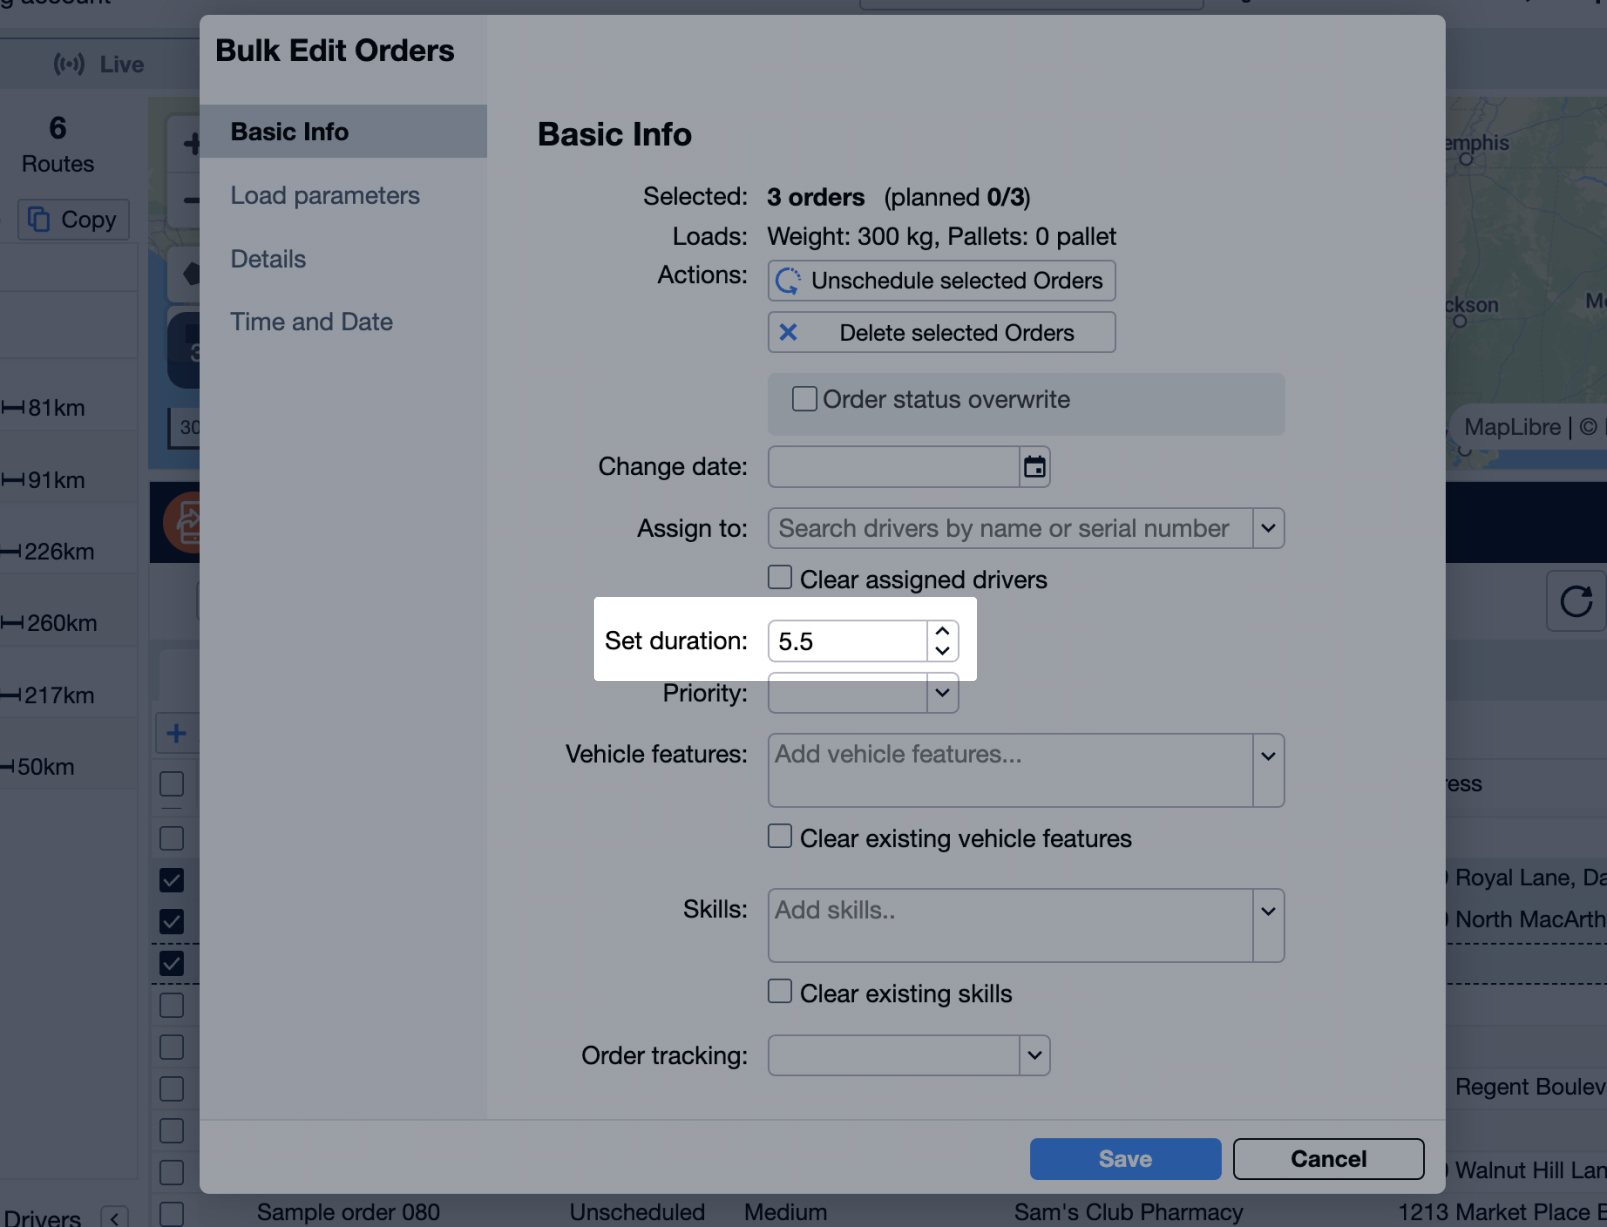Tick Clear existing vehicle features

pyautogui.click(x=780, y=837)
